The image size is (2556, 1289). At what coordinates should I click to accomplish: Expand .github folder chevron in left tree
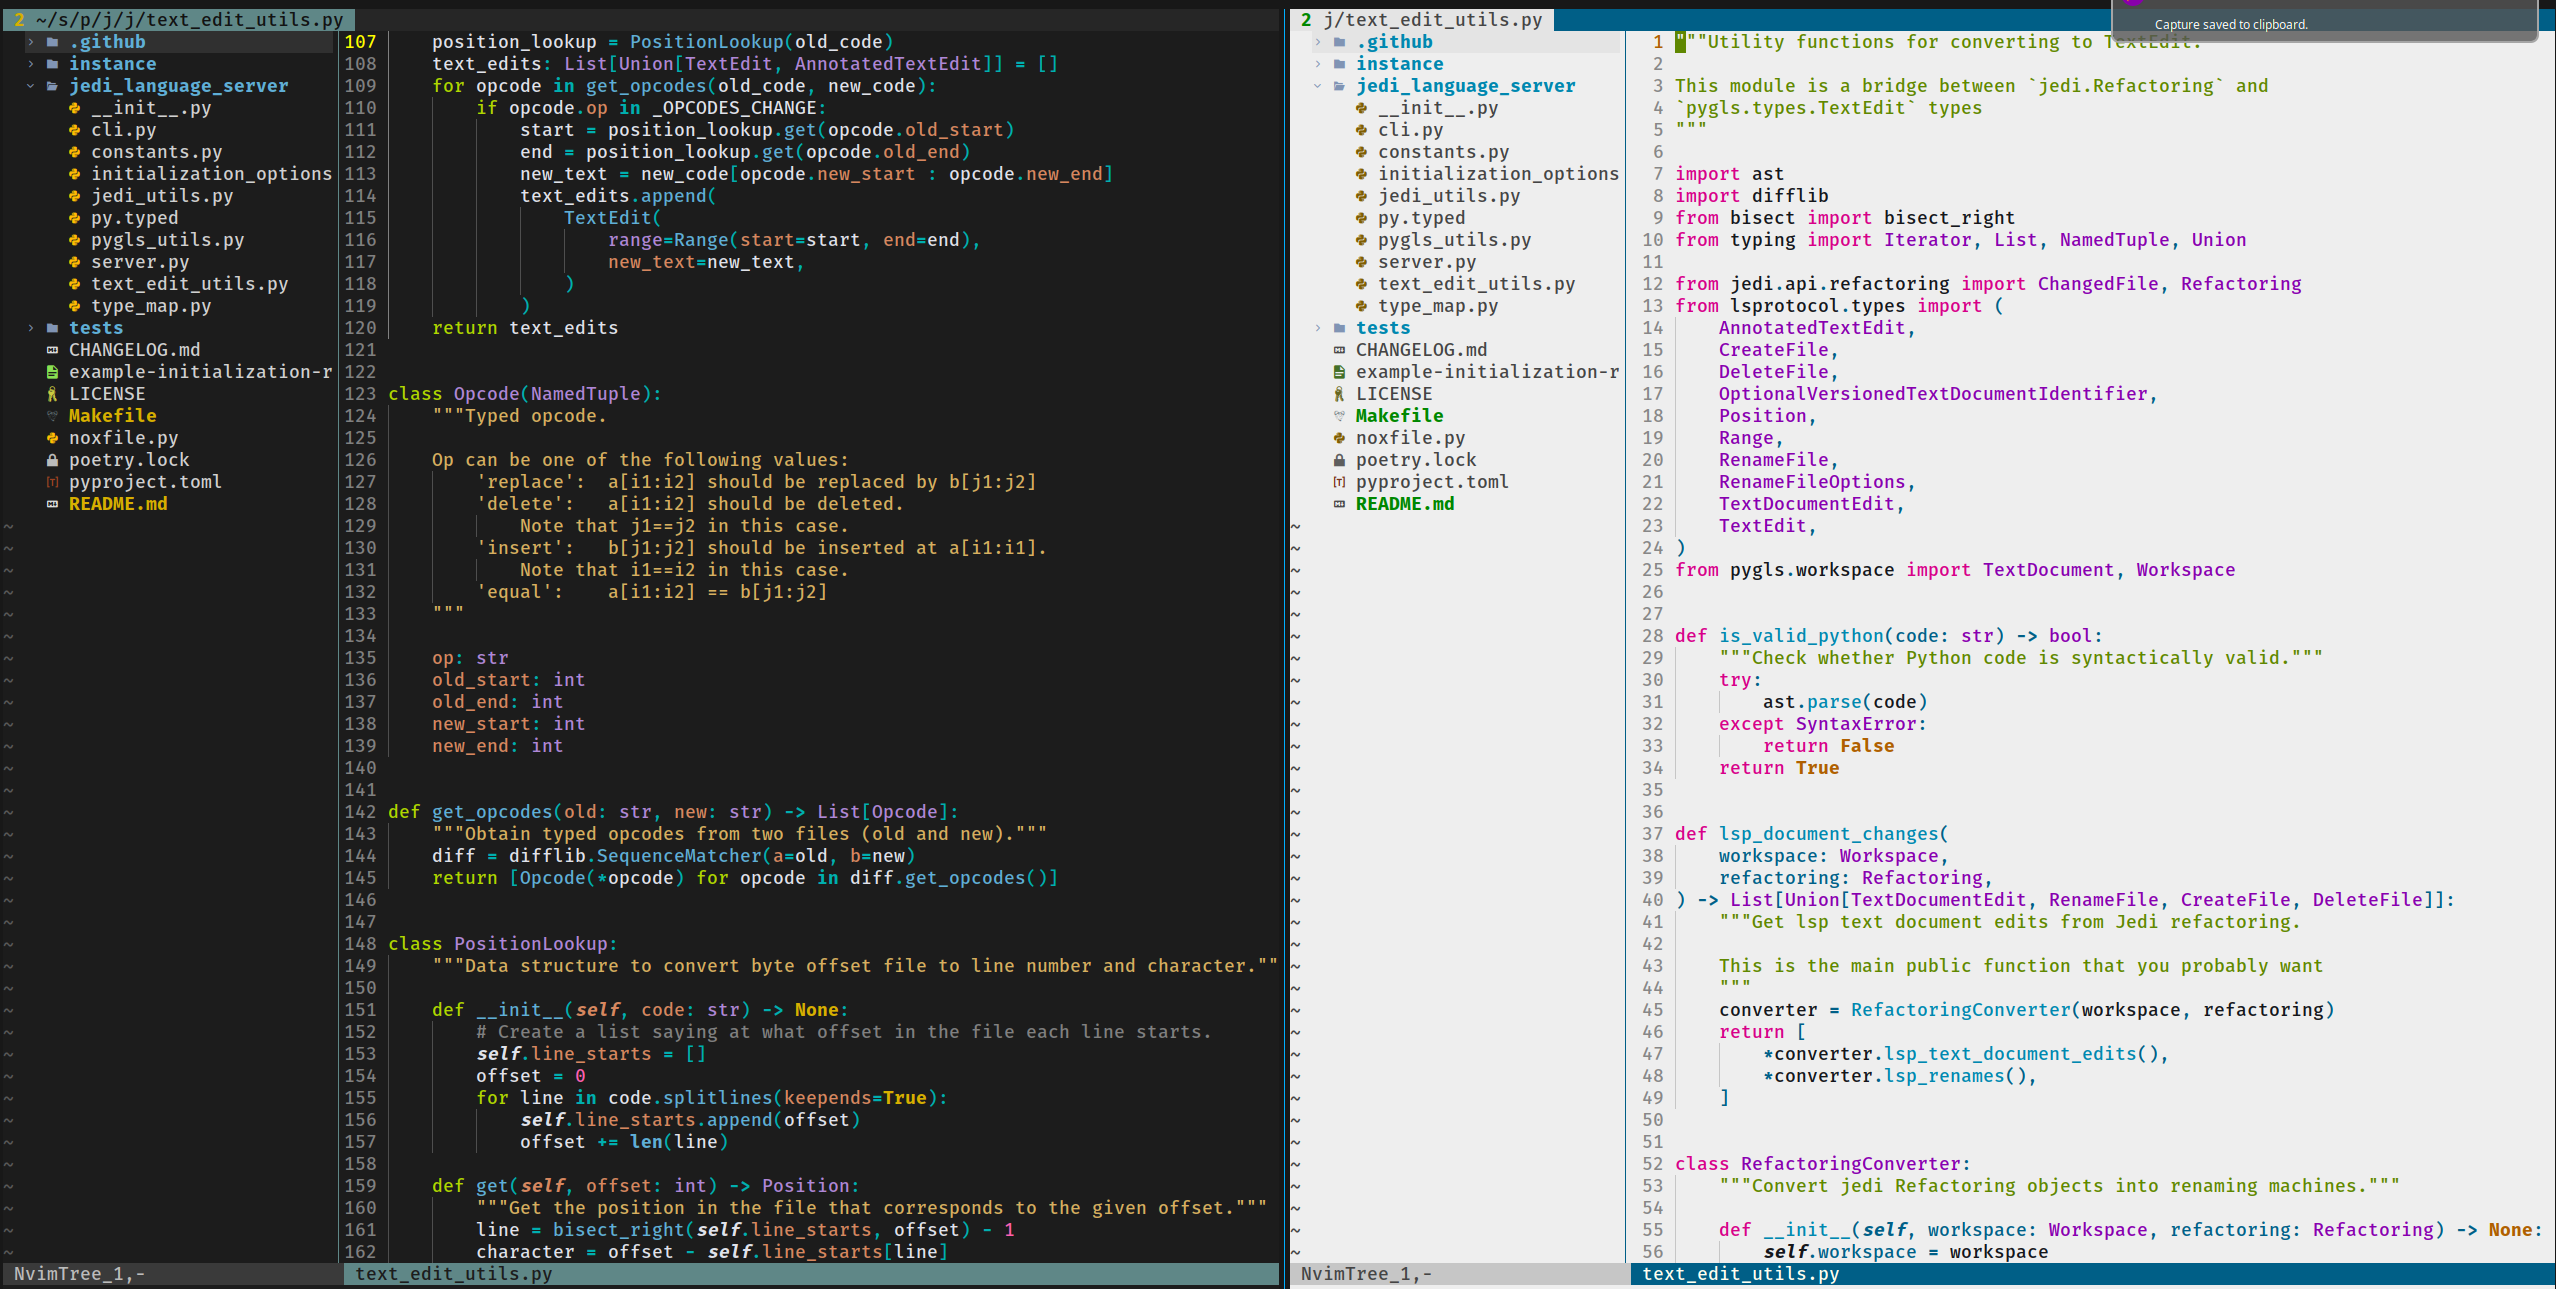(x=31, y=42)
